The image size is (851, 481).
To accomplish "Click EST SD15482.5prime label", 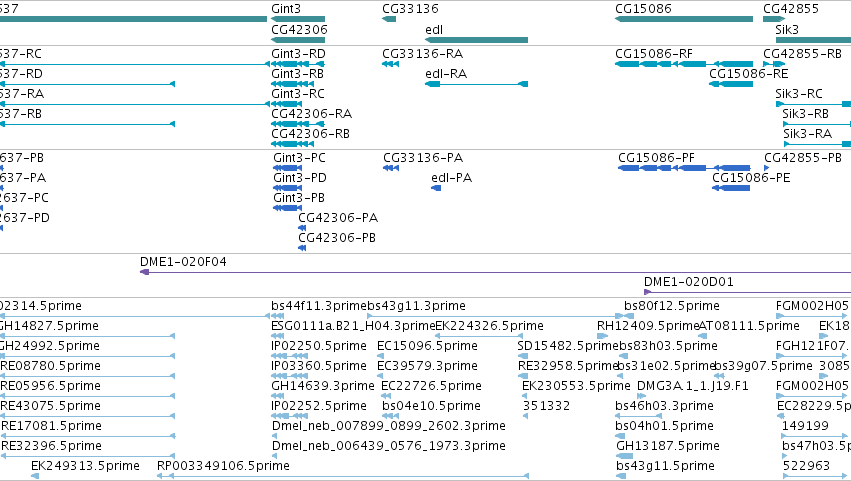I will coord(568,346).
